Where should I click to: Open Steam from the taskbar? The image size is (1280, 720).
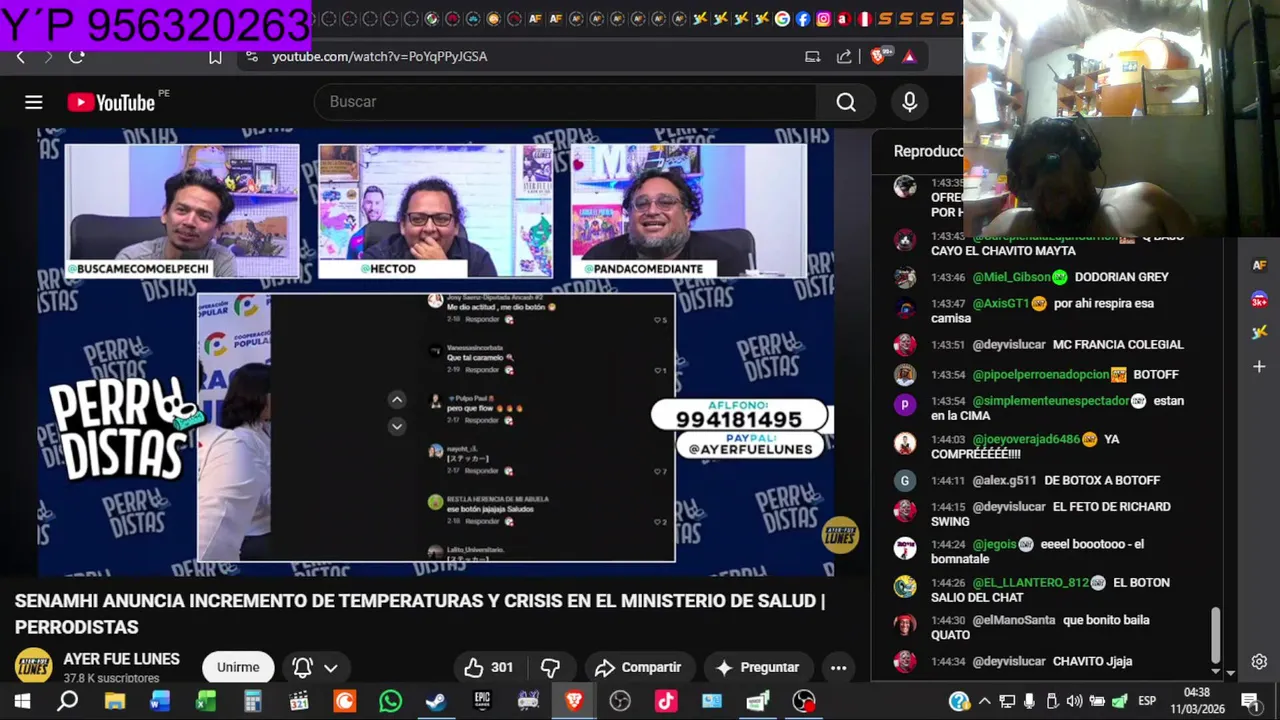coord(436,701)
